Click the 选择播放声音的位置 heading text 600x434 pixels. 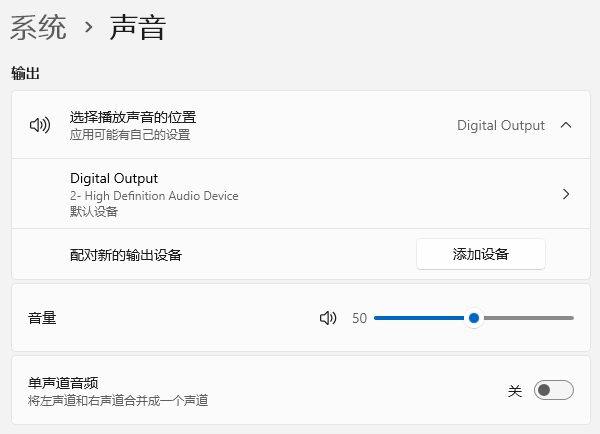coord(133,117)
